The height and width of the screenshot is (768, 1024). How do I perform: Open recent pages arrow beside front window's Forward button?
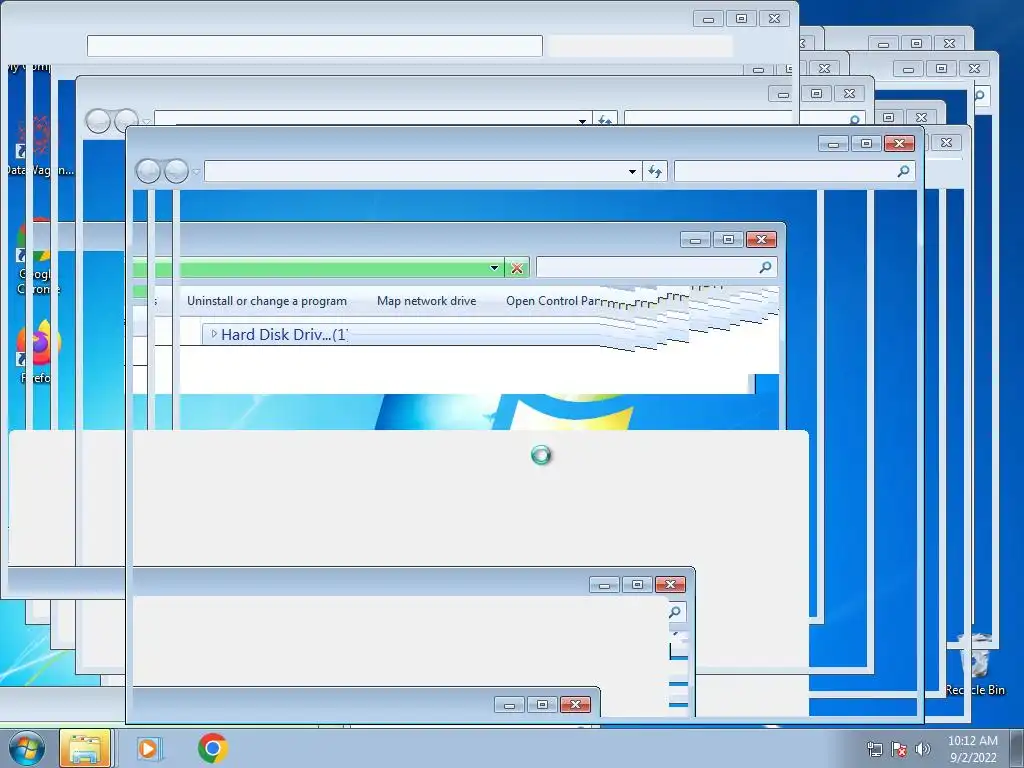[x=196, y=172]
